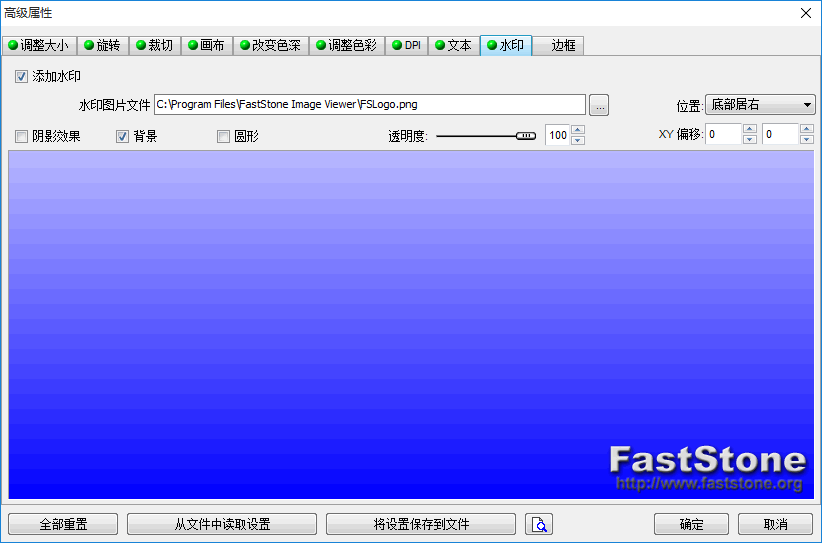Click the X offset input field

pyautogui.click(x=724, y=134)
